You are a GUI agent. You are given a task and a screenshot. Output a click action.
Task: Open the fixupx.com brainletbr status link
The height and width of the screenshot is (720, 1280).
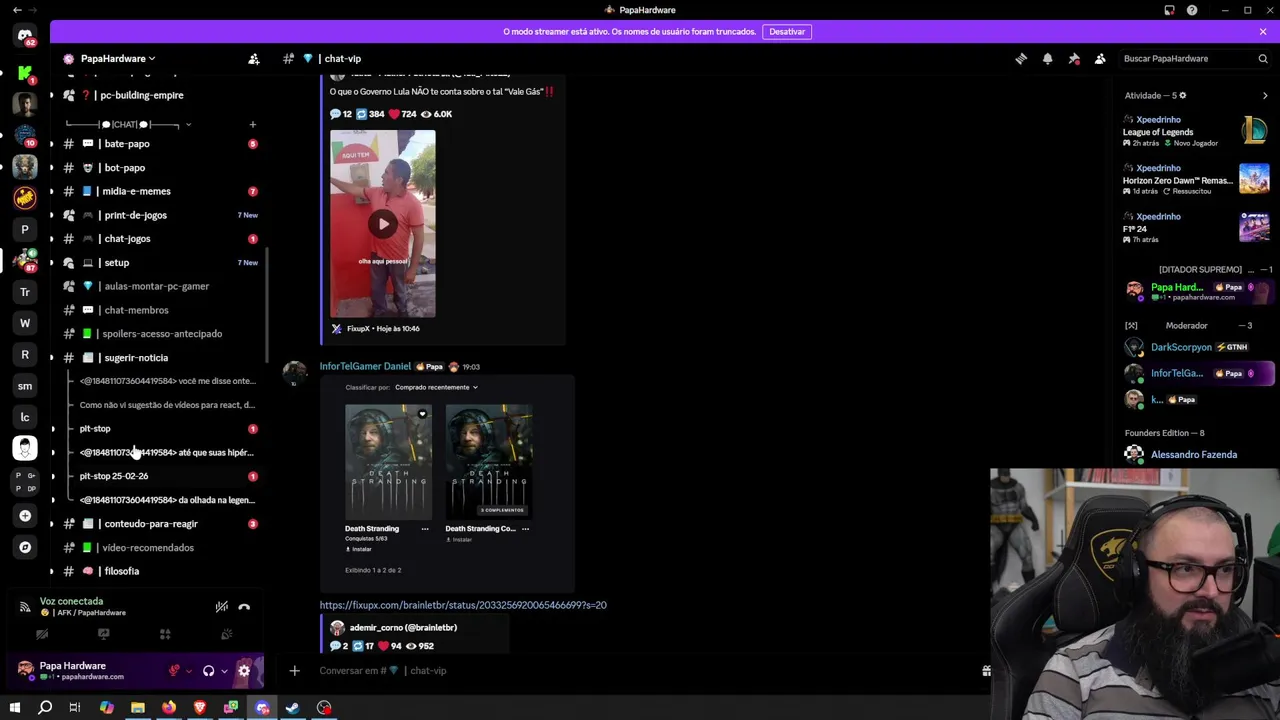coord(463,605)
